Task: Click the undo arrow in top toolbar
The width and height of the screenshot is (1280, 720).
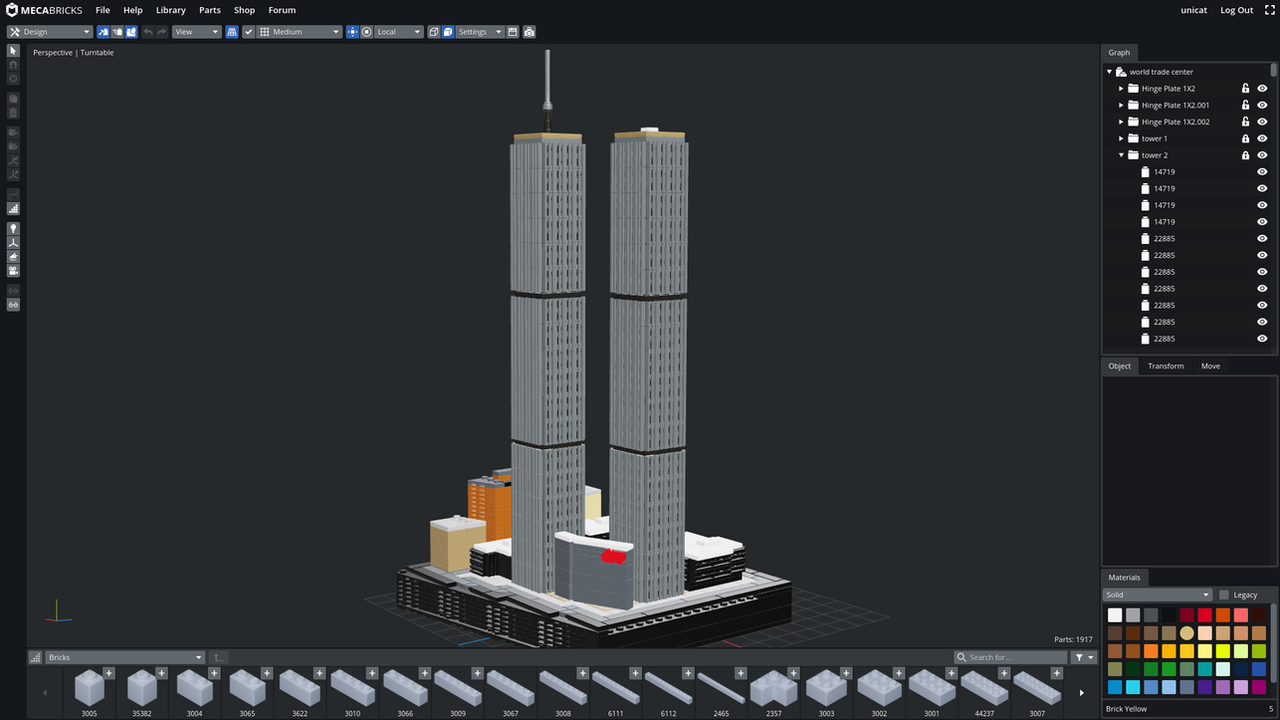Action: (148, 32)
